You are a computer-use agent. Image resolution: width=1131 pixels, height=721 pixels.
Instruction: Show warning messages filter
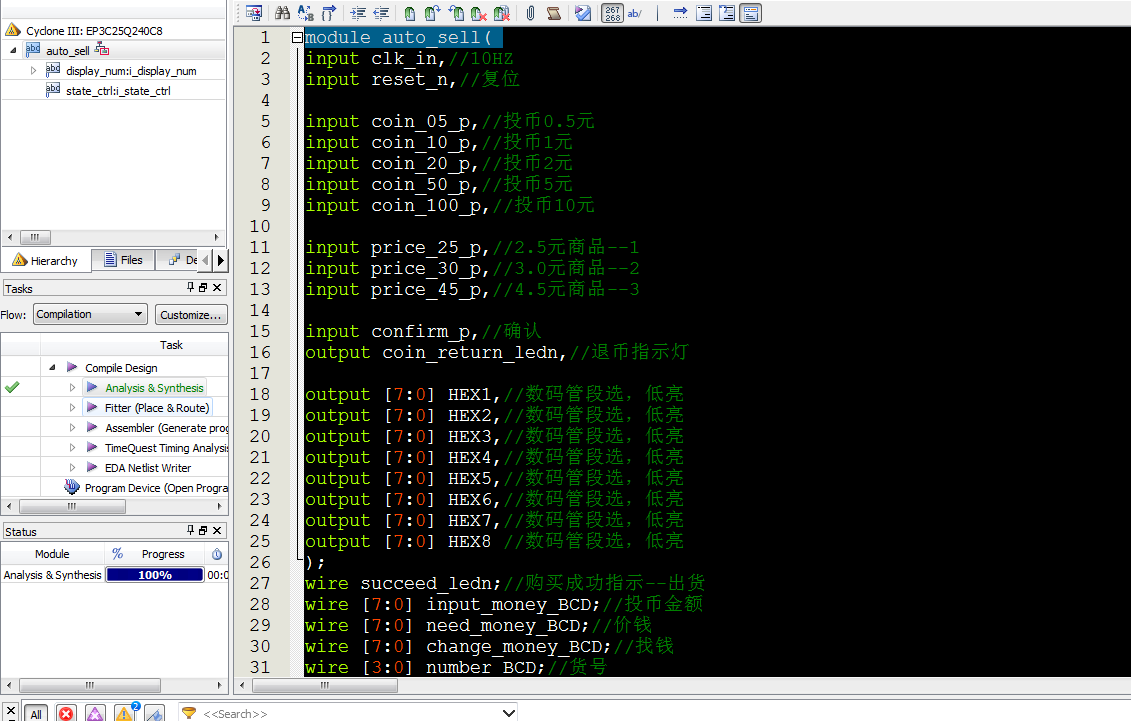pyautogui.click(x=125, y=714)
